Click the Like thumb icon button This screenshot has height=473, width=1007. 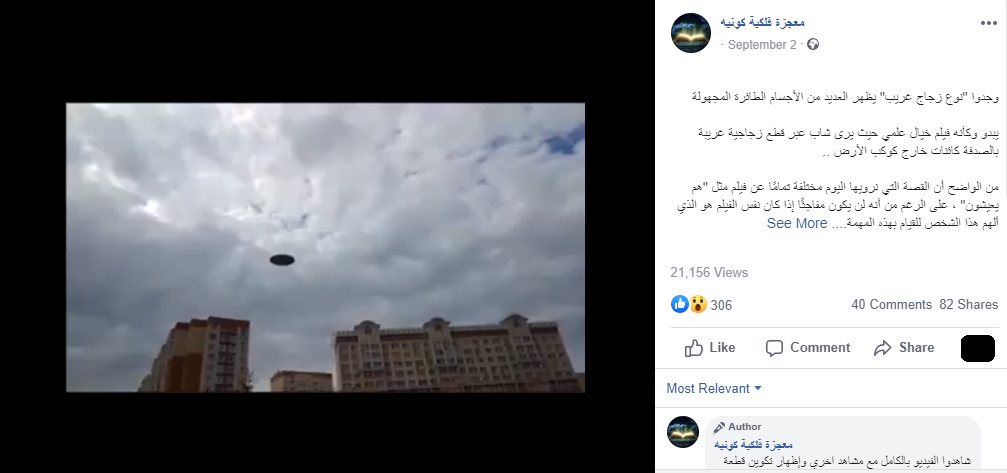coord(694,348)
